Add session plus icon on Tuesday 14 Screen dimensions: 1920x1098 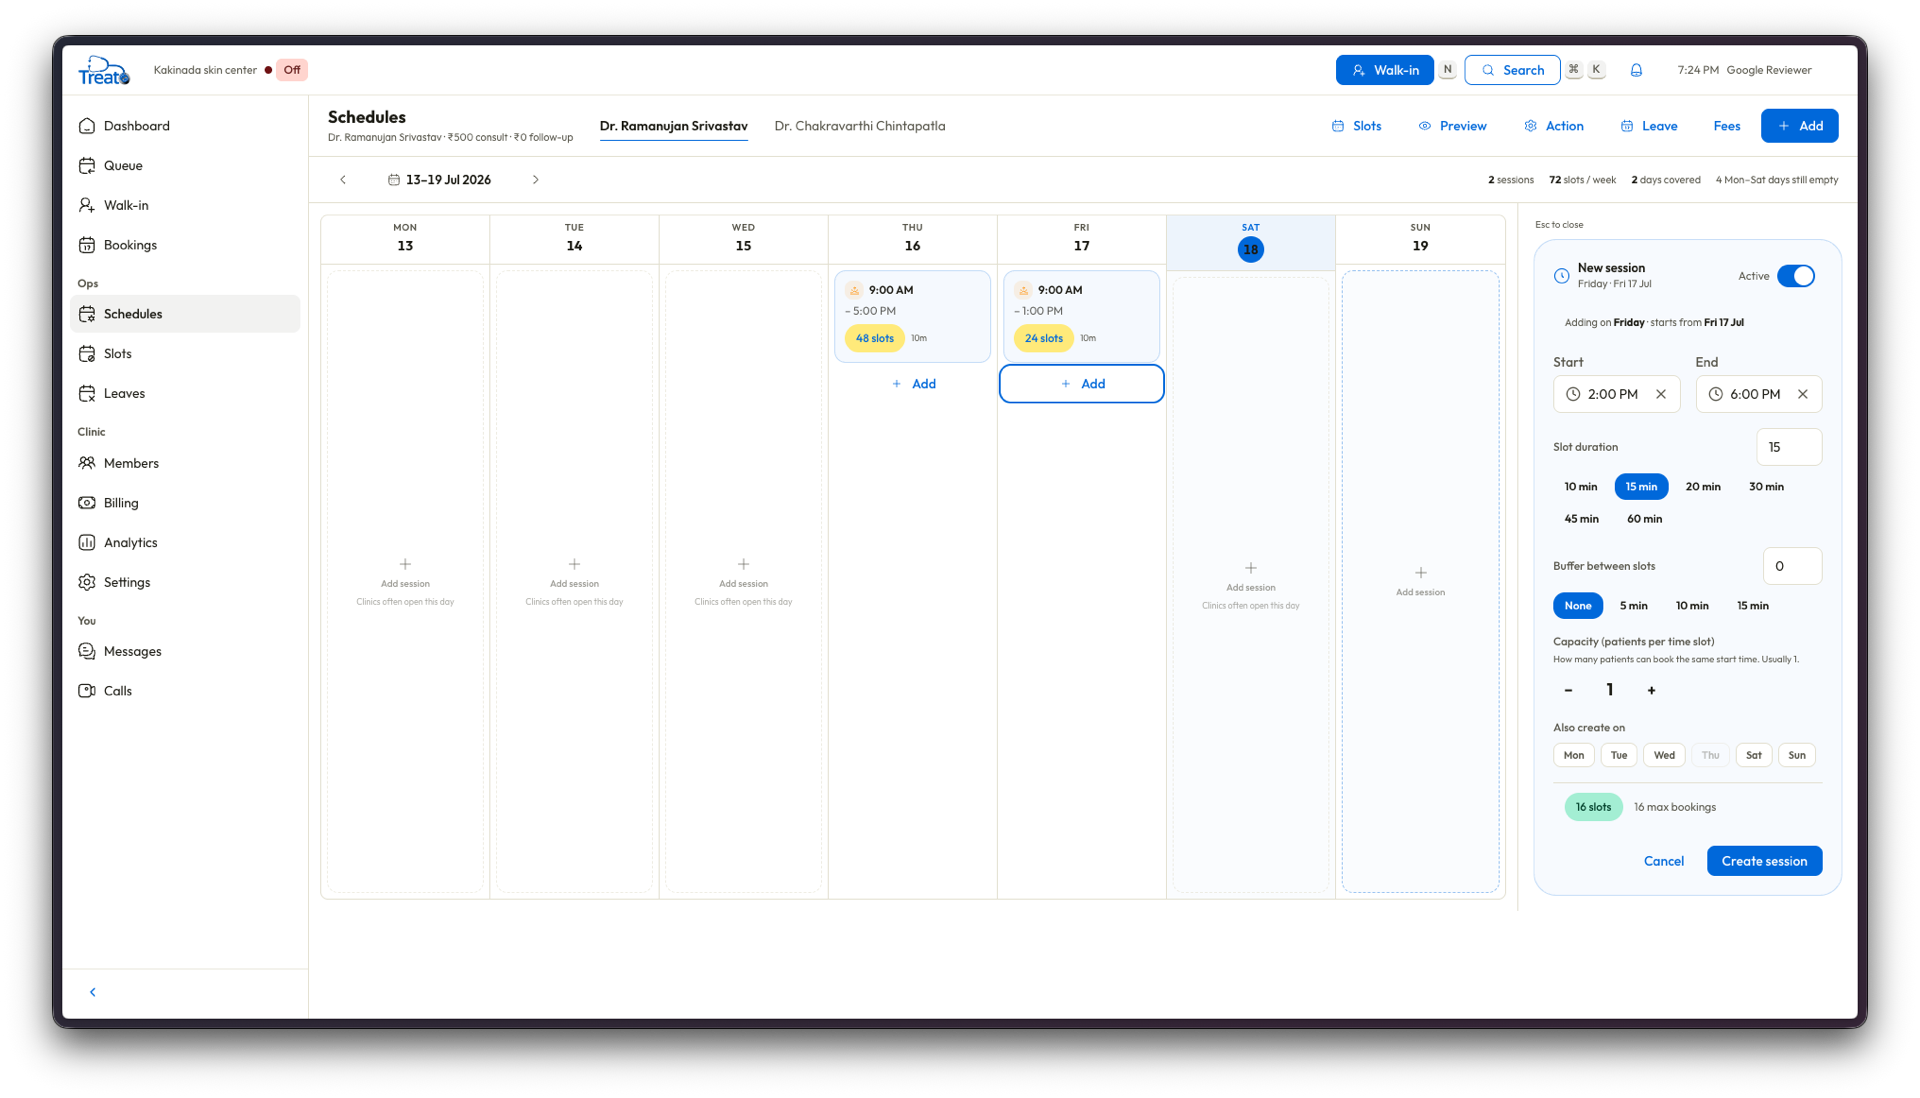(574, 564)
